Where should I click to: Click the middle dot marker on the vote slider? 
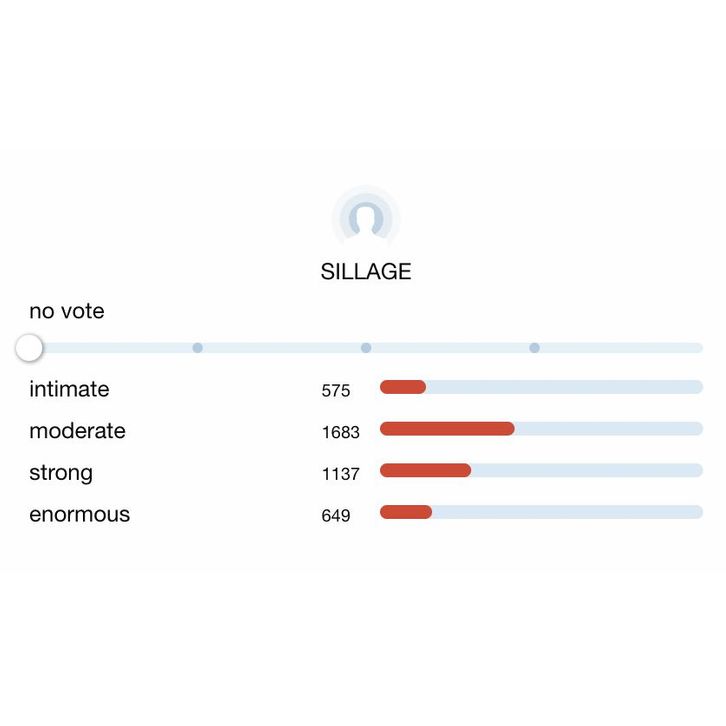tap(366, 348)
